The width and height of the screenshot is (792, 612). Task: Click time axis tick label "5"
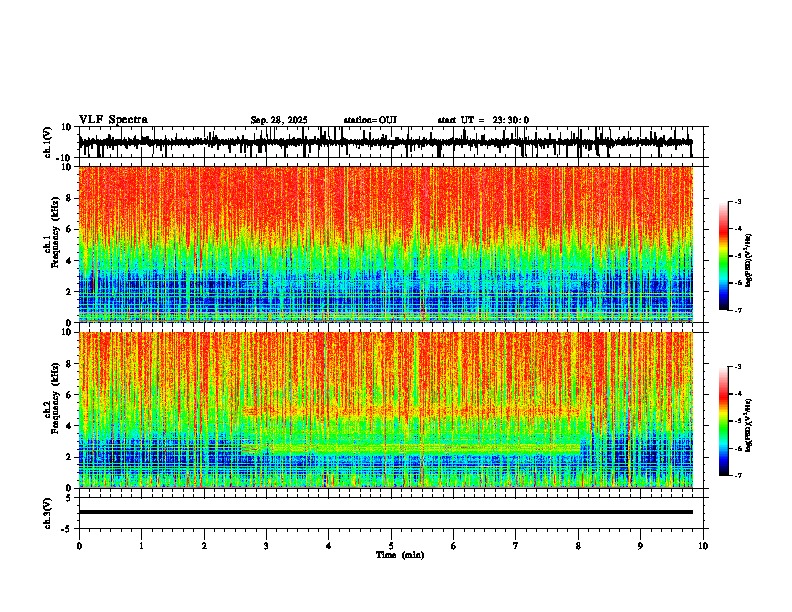391,546
